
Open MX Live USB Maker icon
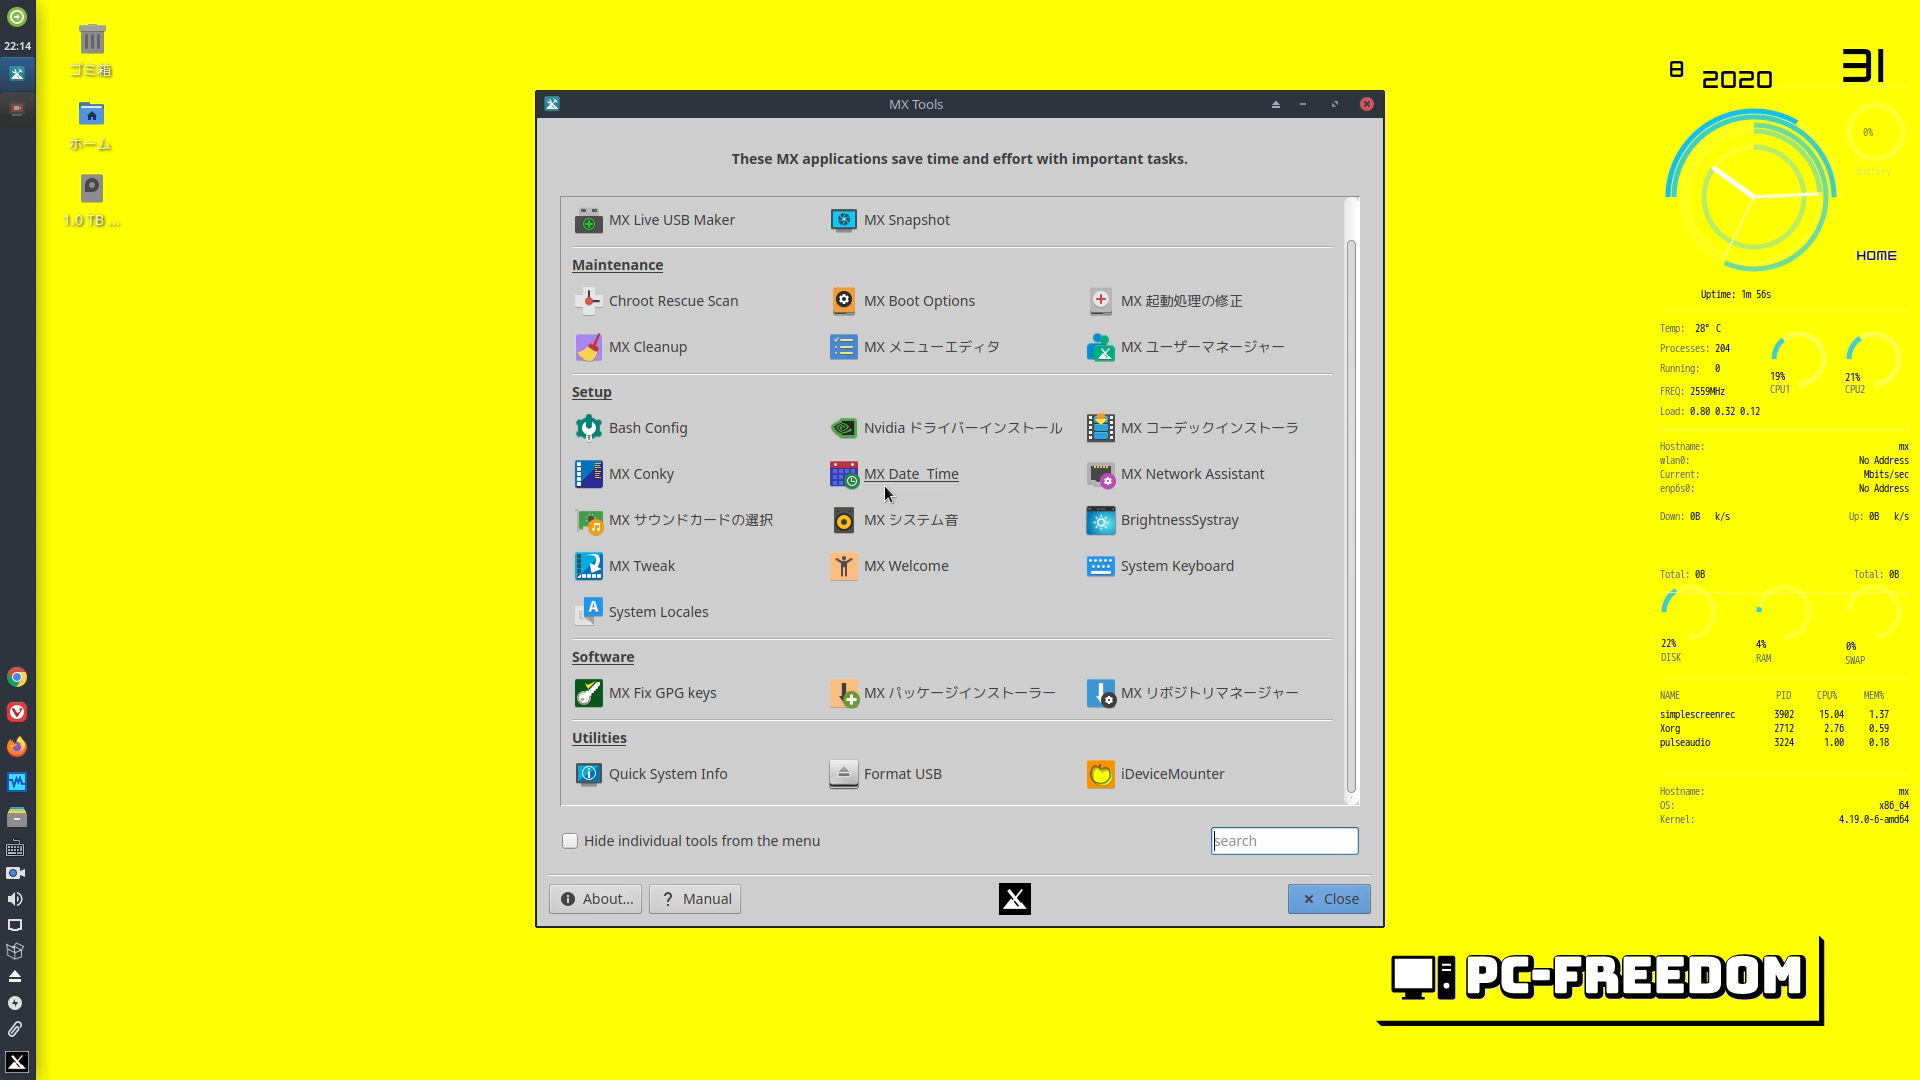pos(588,220)
